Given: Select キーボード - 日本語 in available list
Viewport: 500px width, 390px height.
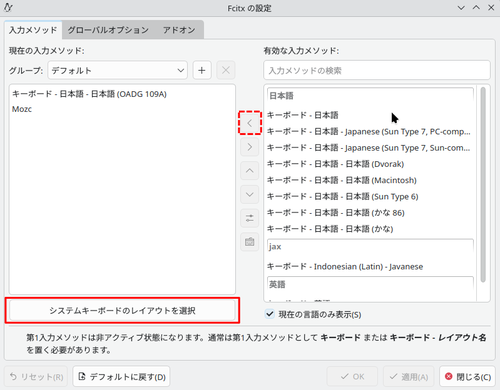Looking at the screenshot, I should pos(370,115).
